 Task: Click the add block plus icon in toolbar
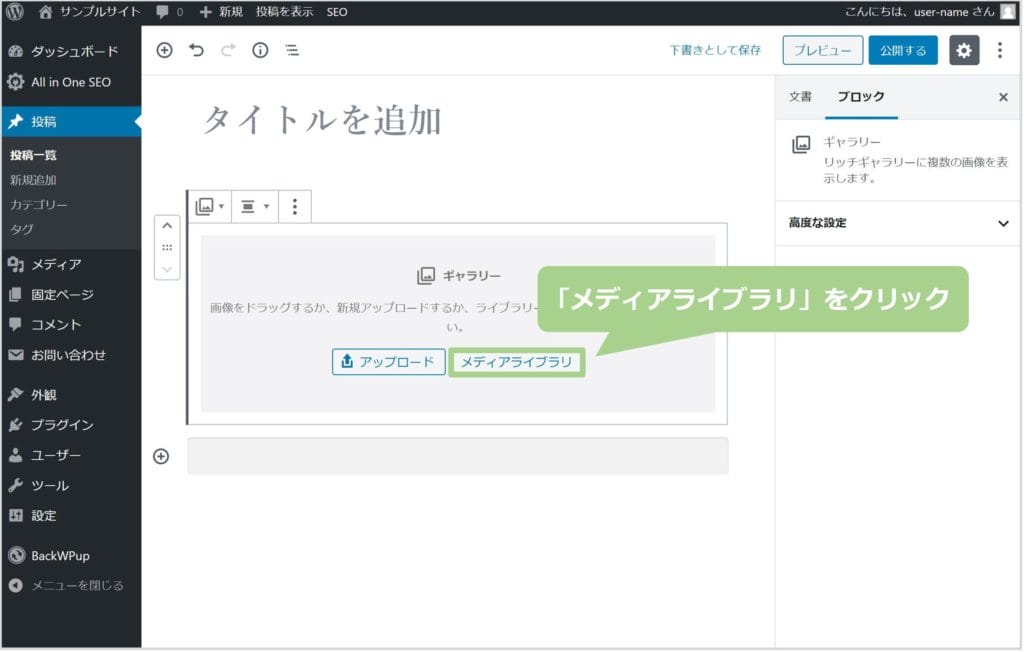[165, 50]
